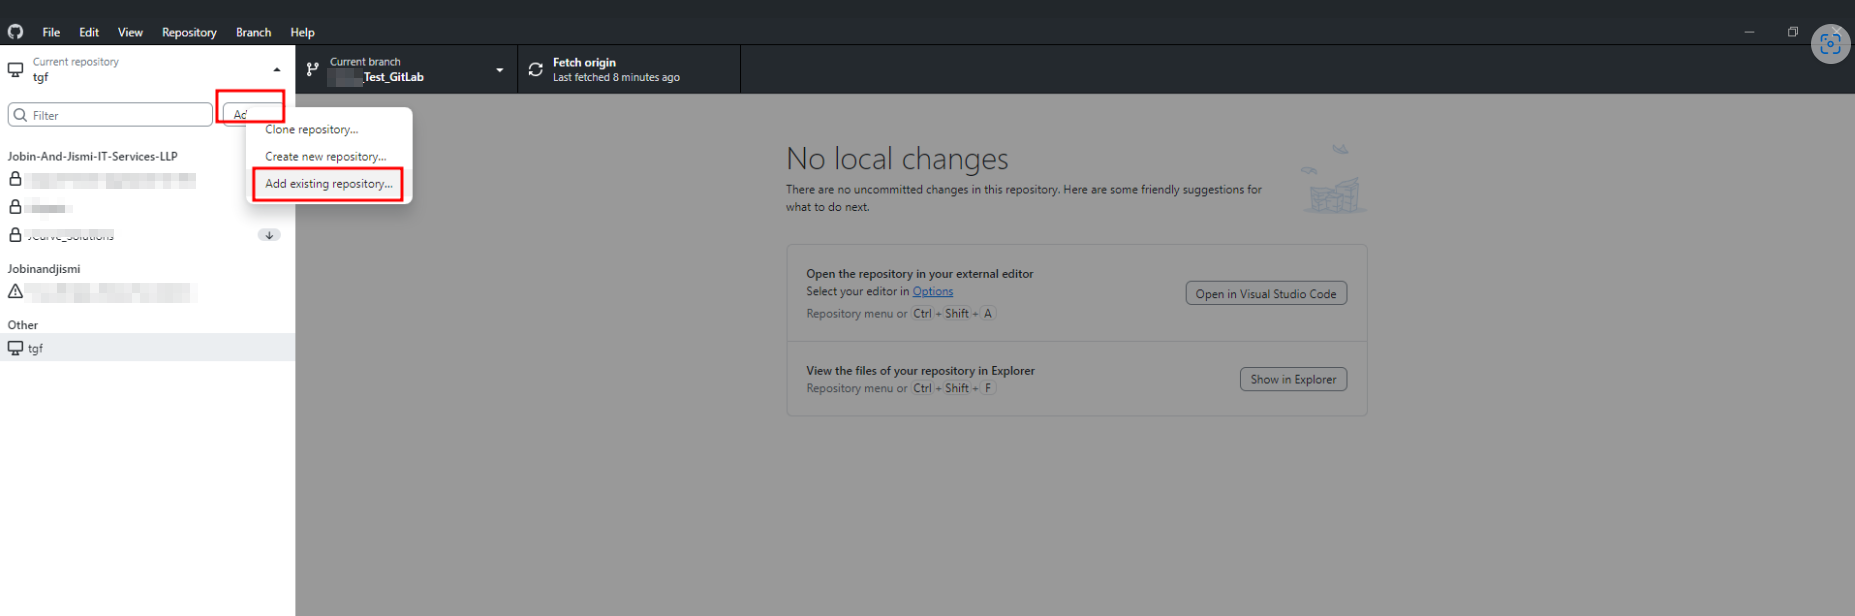Click the magnifier icon in the Filter box

click(20, 115)
